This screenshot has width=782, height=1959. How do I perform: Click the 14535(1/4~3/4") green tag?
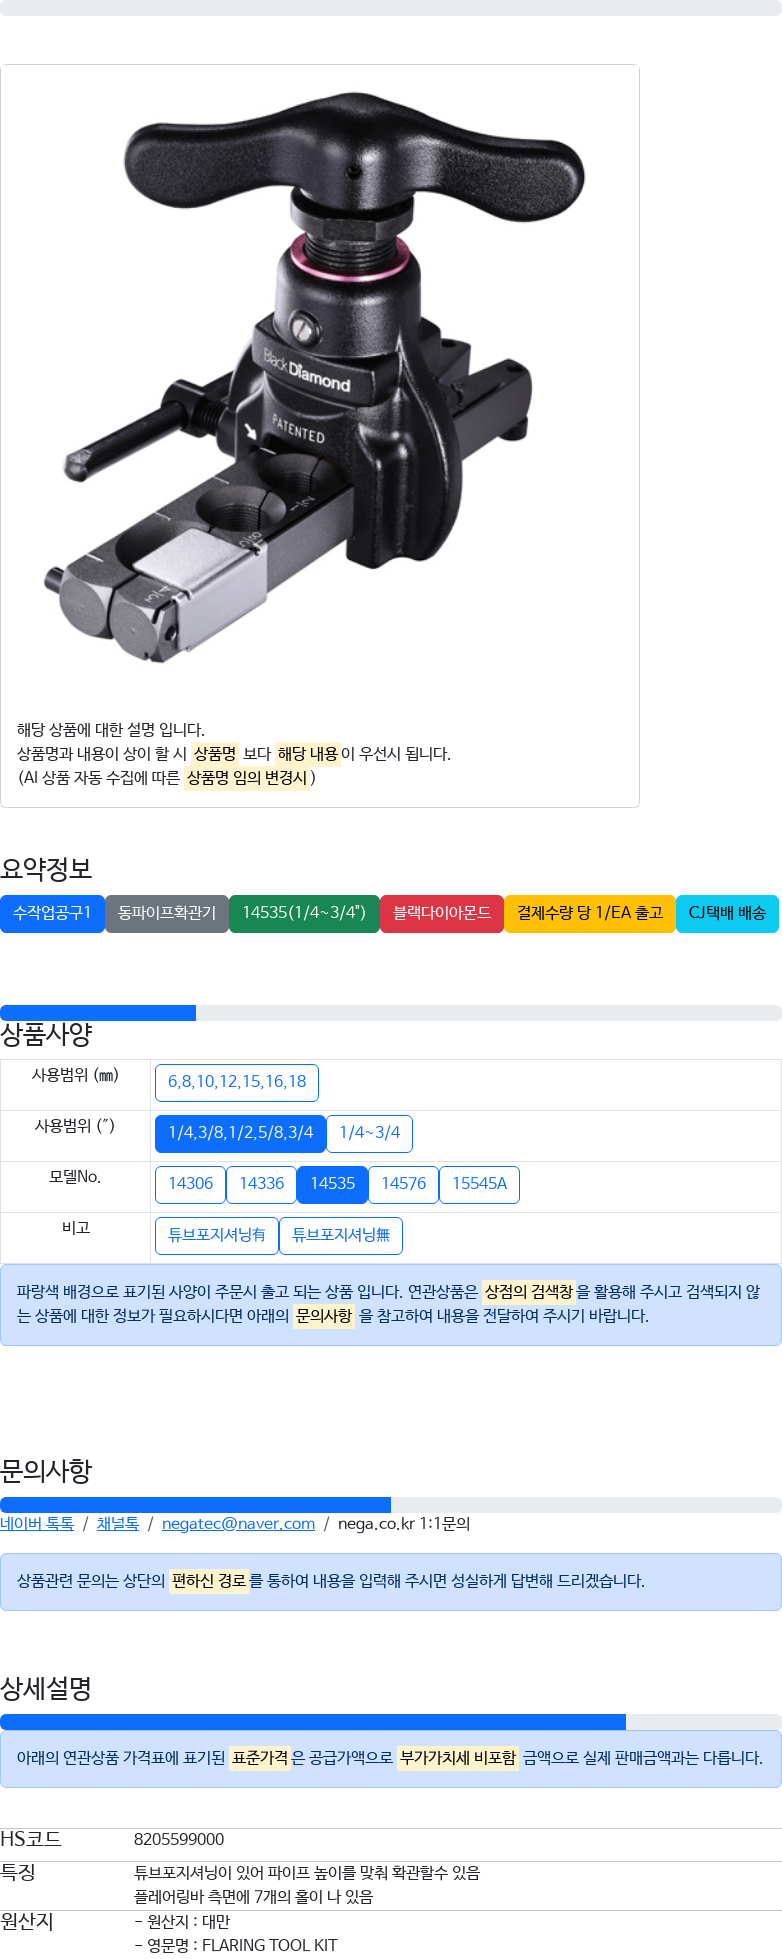(x=304, y=913)
